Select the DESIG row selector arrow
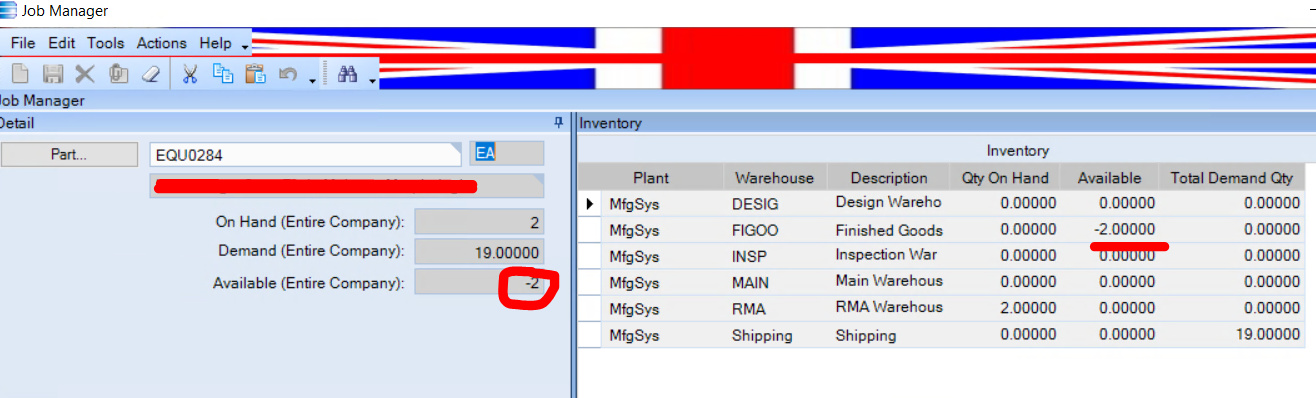This screenshot has height=398, width=1316. point(590,204)
